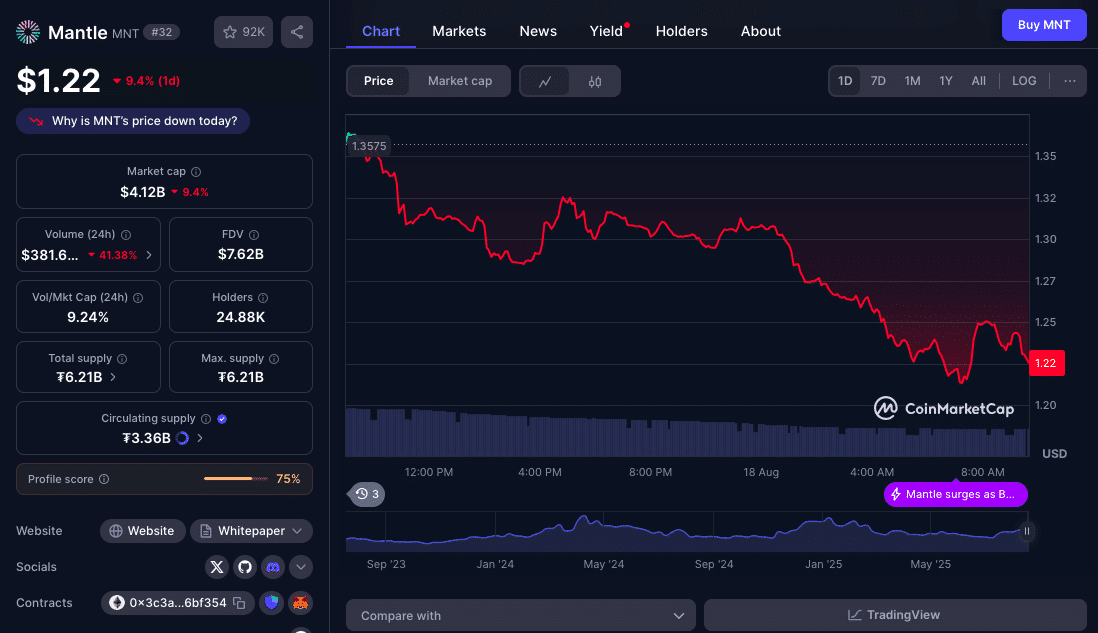This screenshot has width=1098, height=633.
Task: Click 'Why is MNT's price down today?'
Action: [133, 121]
